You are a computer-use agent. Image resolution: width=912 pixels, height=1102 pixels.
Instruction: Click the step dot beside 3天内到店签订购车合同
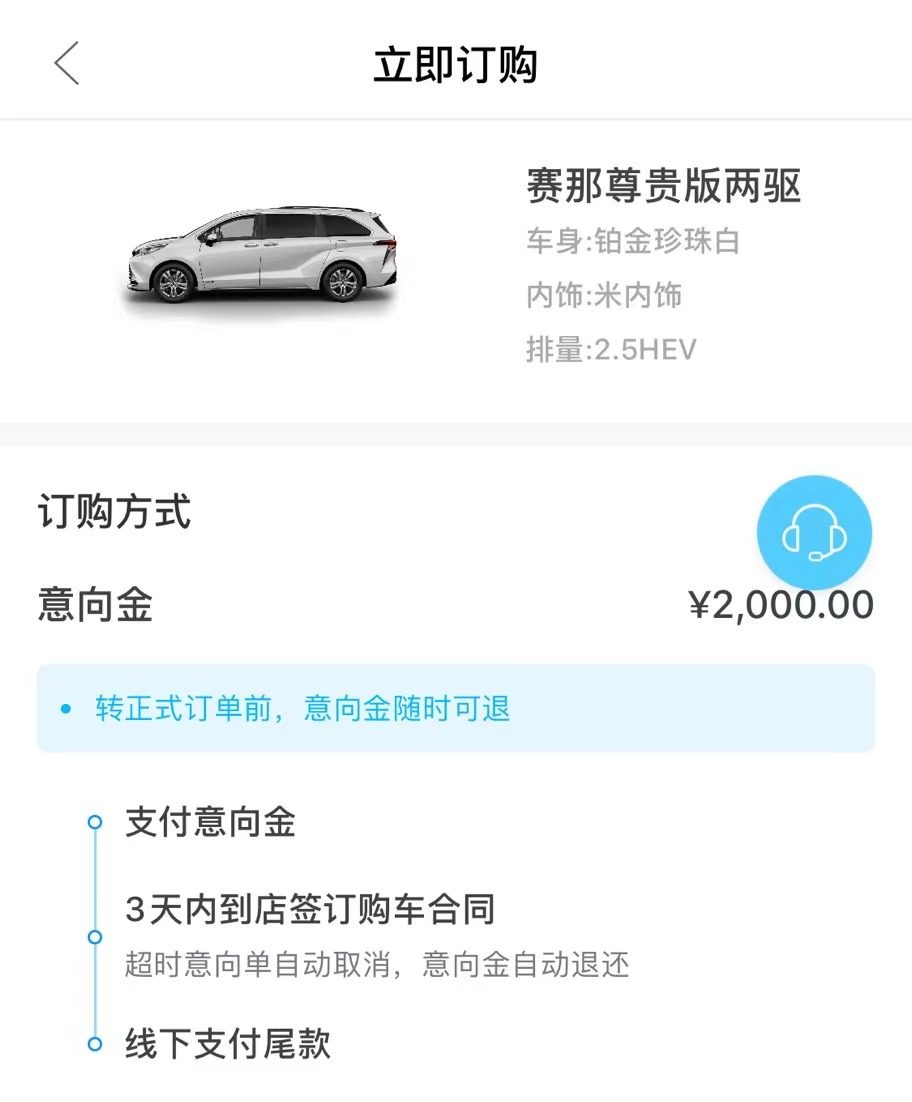click(x=95, y=937)
